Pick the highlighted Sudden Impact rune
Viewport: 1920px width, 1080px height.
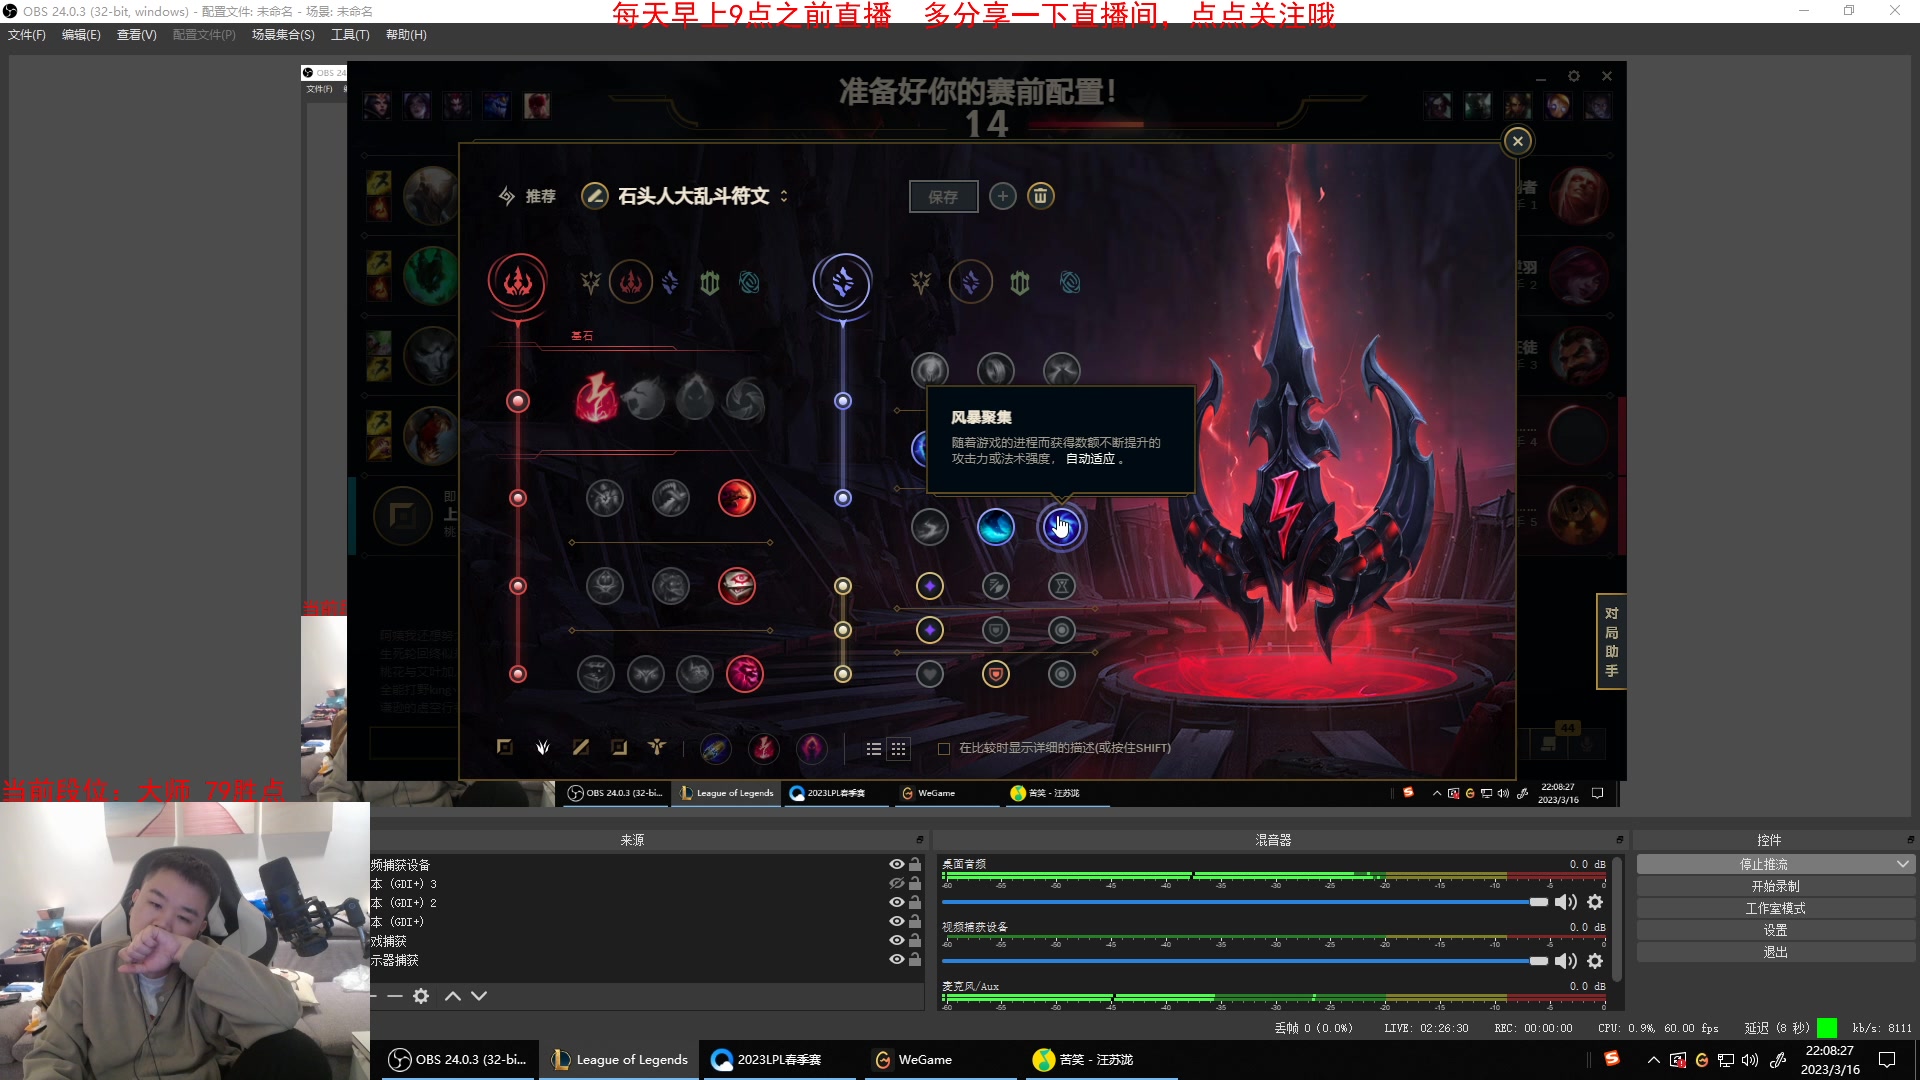coord(737,498)
